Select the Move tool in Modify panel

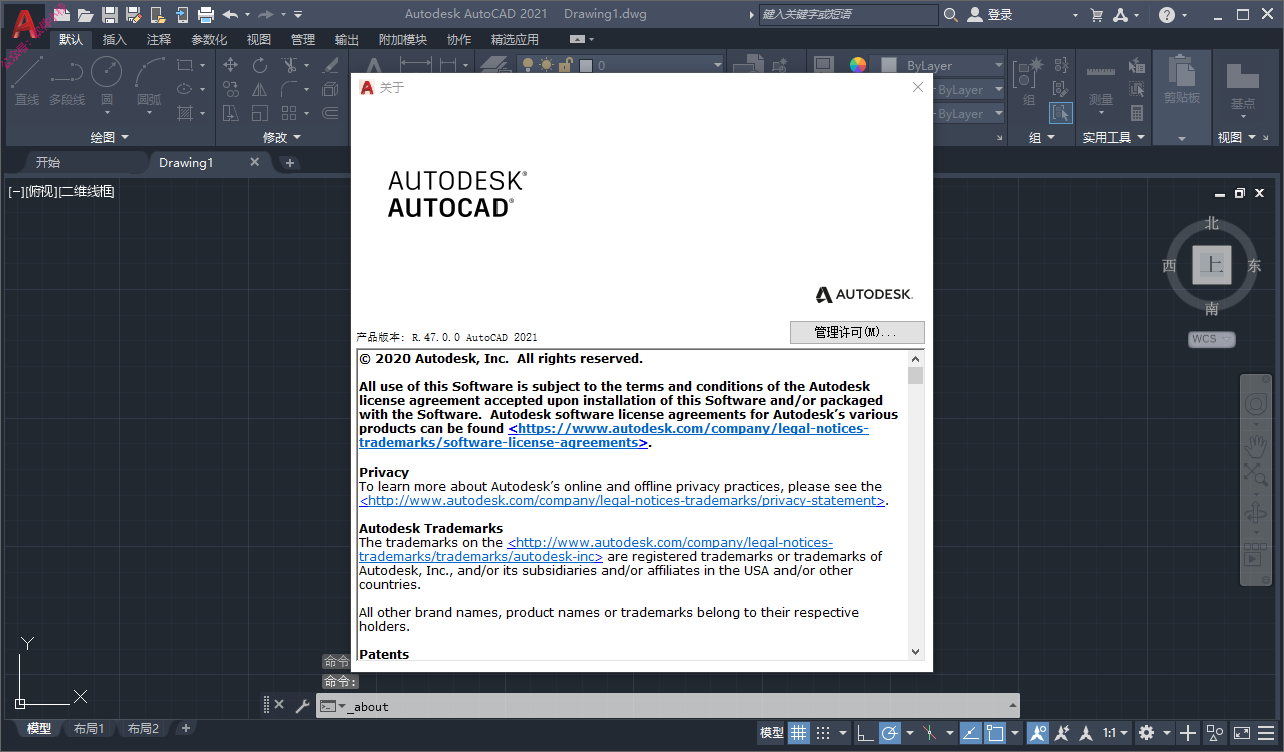pyautogui.click(x=230, y=65)
